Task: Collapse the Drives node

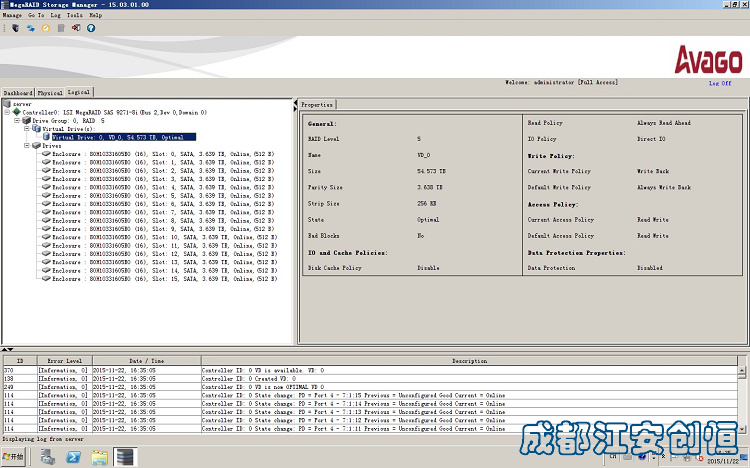Action: (x=27, y=145)
